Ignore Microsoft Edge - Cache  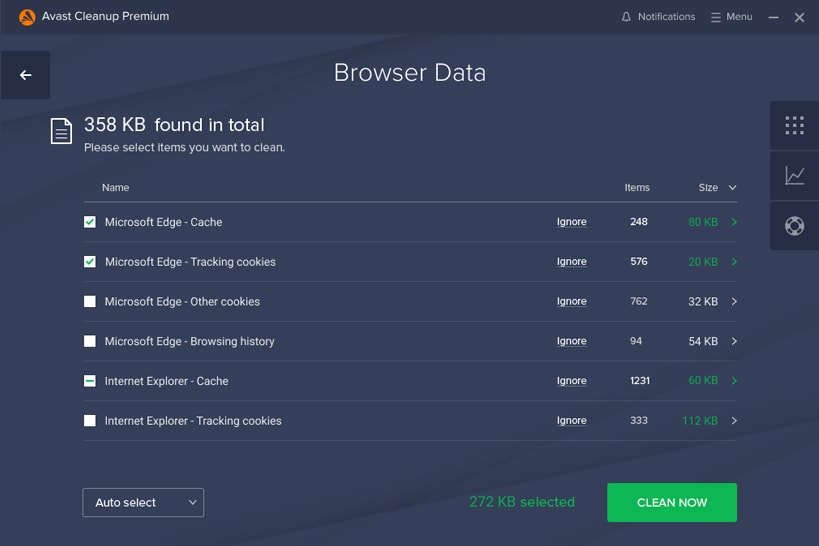571,222
